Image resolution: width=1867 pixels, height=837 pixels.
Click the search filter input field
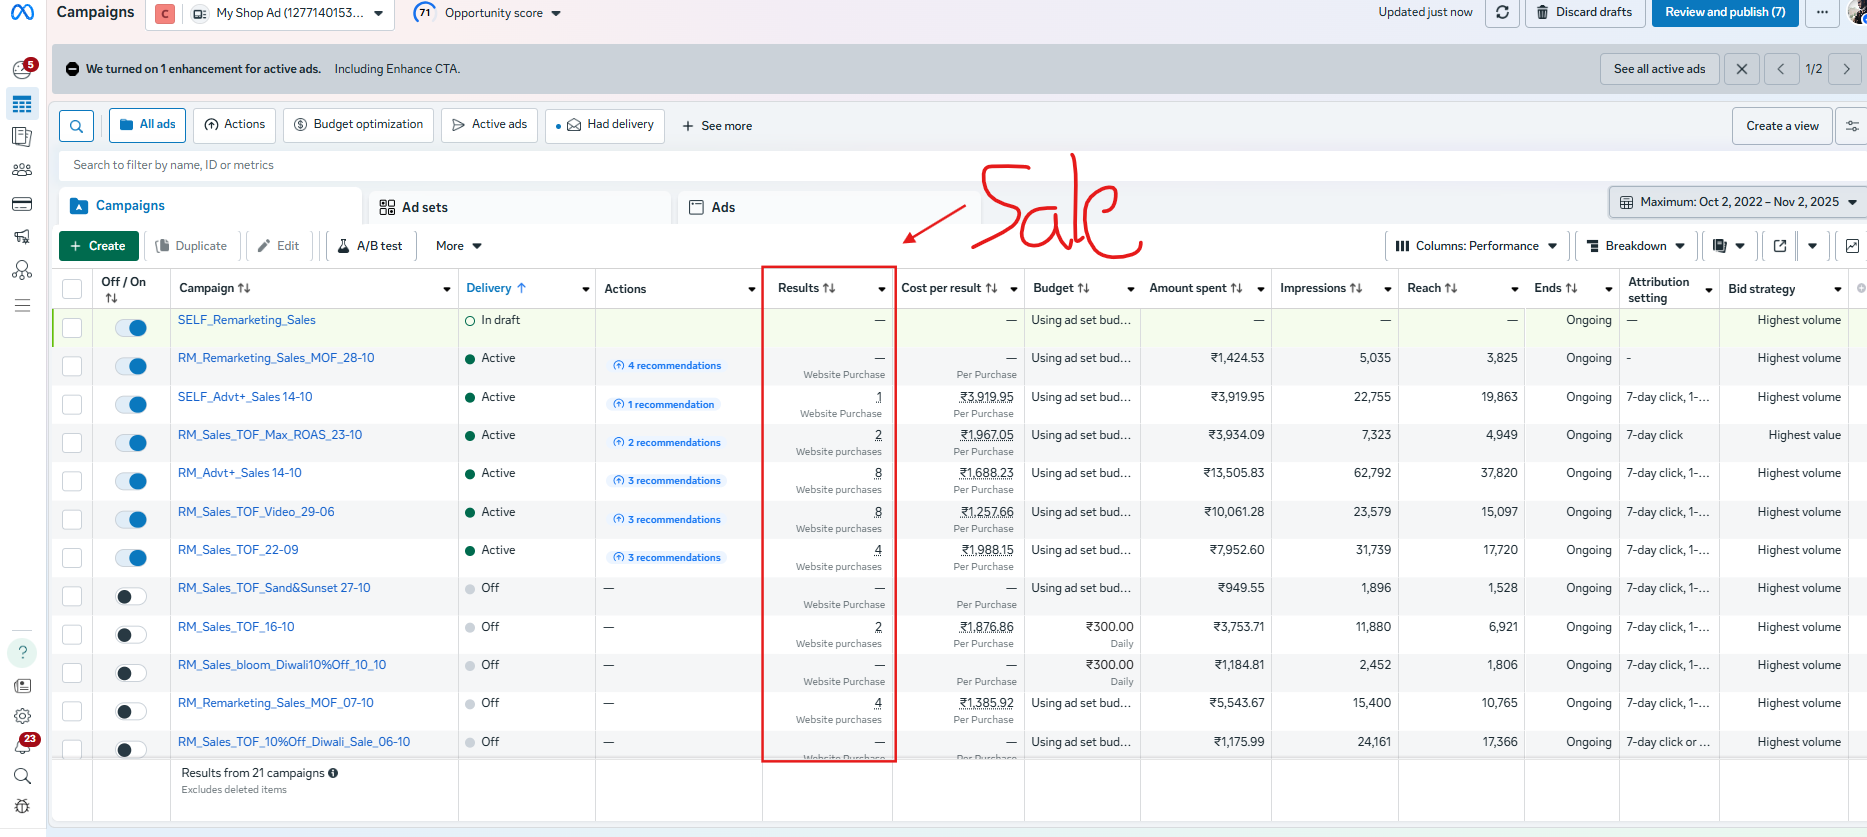(x=600, y=165)
